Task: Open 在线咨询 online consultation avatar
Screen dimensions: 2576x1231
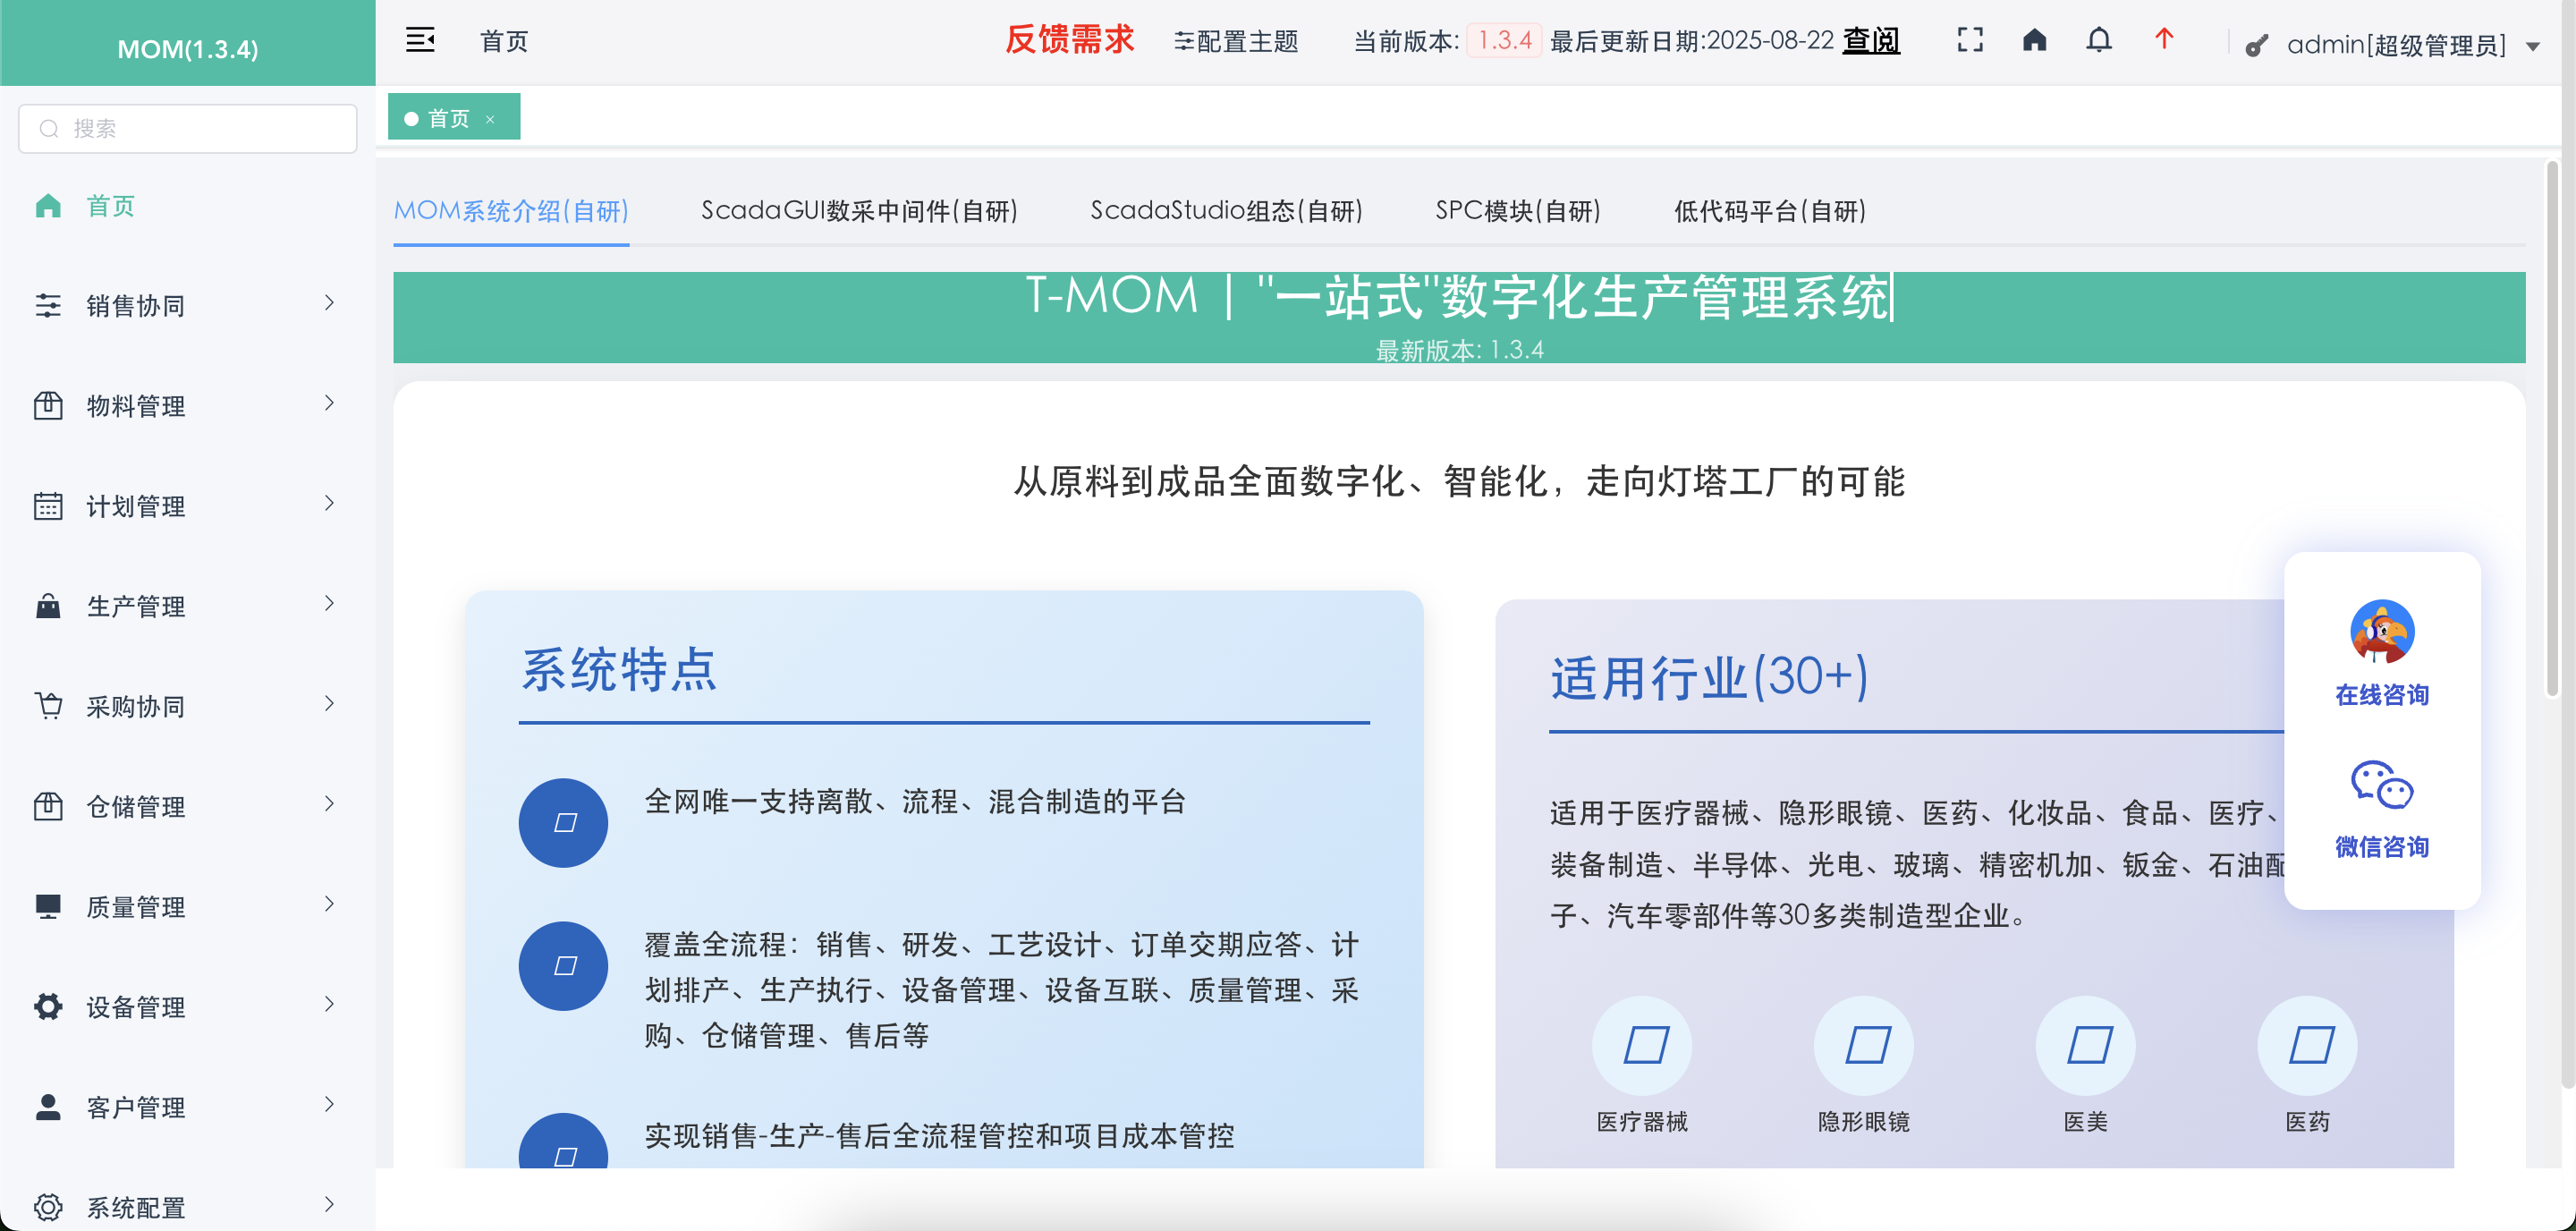Action: (x=2382, y=632)
